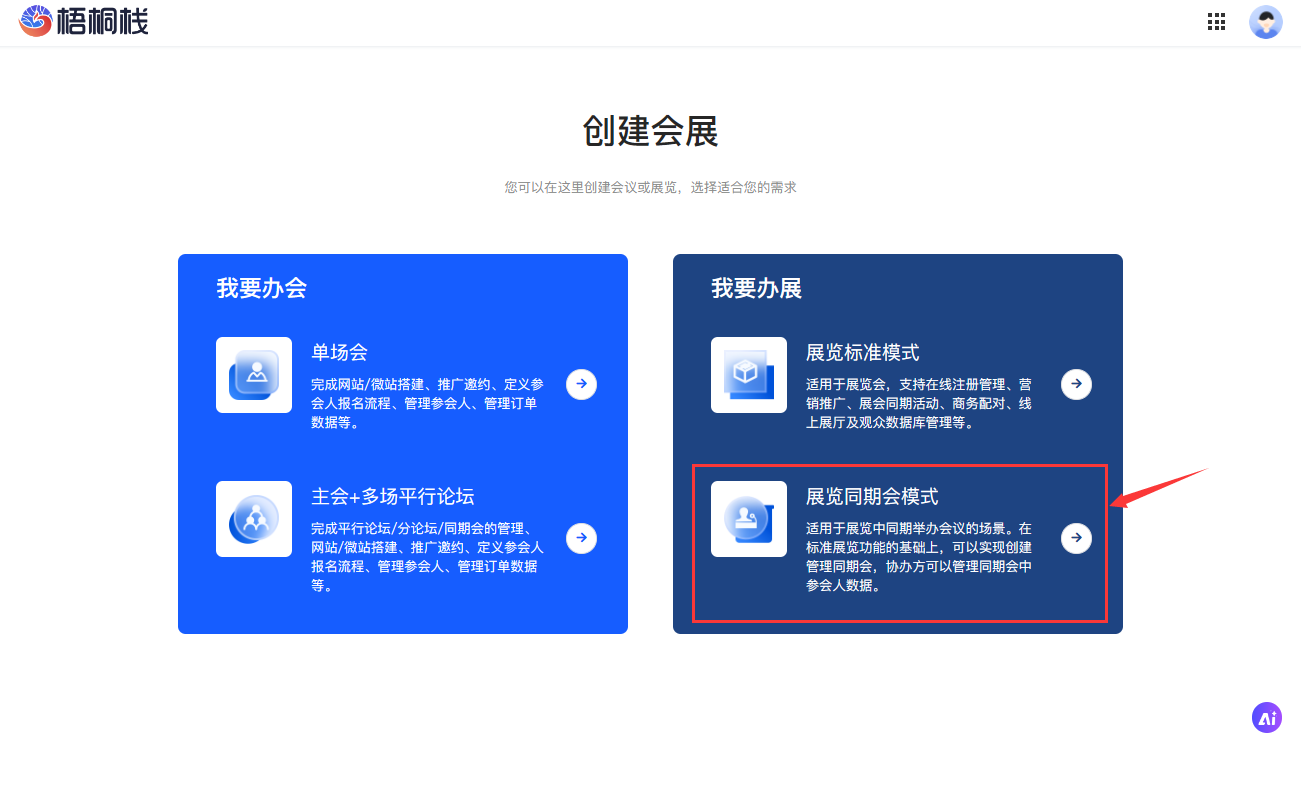This screenshot has width=1301, height=786.
Task: Click the 单场会 card icon
Action: coord(254,375)
